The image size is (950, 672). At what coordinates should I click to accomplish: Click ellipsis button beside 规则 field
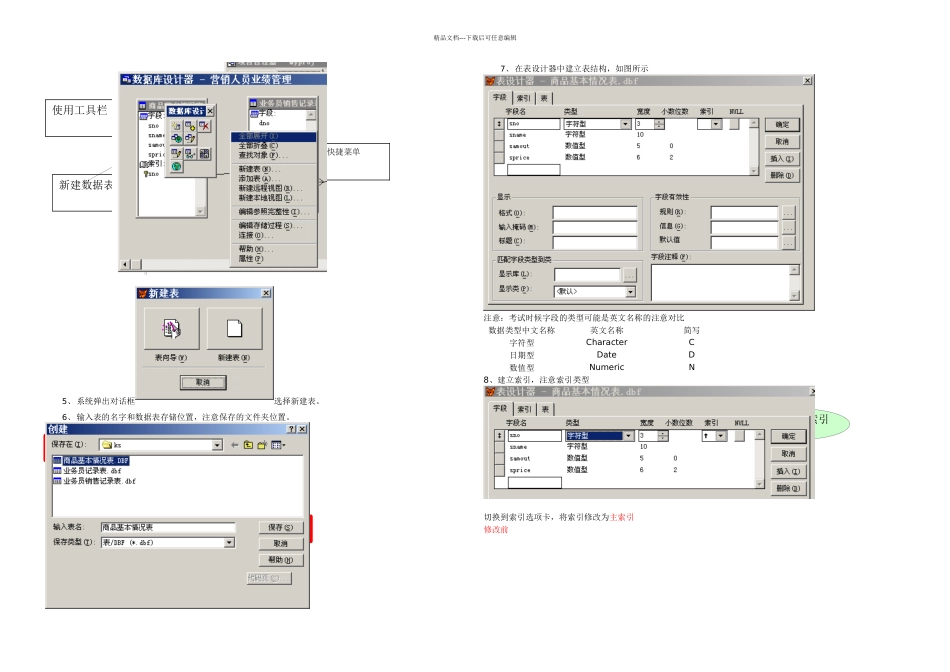[x=788, y=213]
